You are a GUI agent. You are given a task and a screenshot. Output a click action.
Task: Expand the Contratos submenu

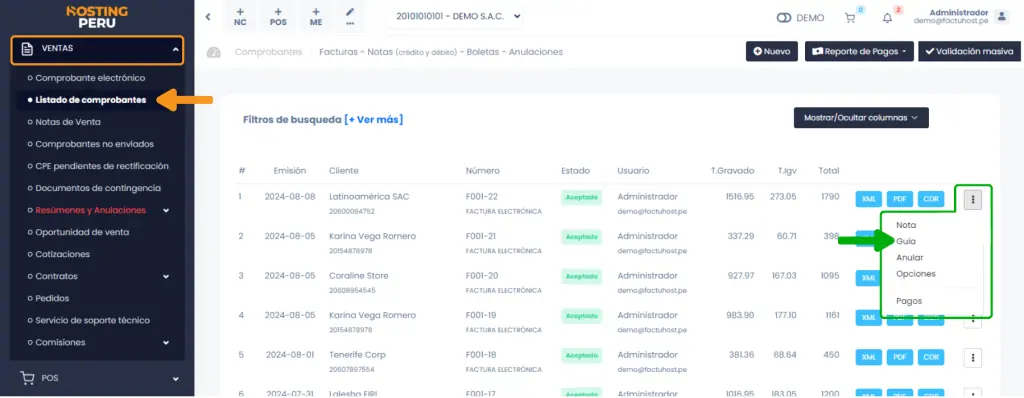99,276
